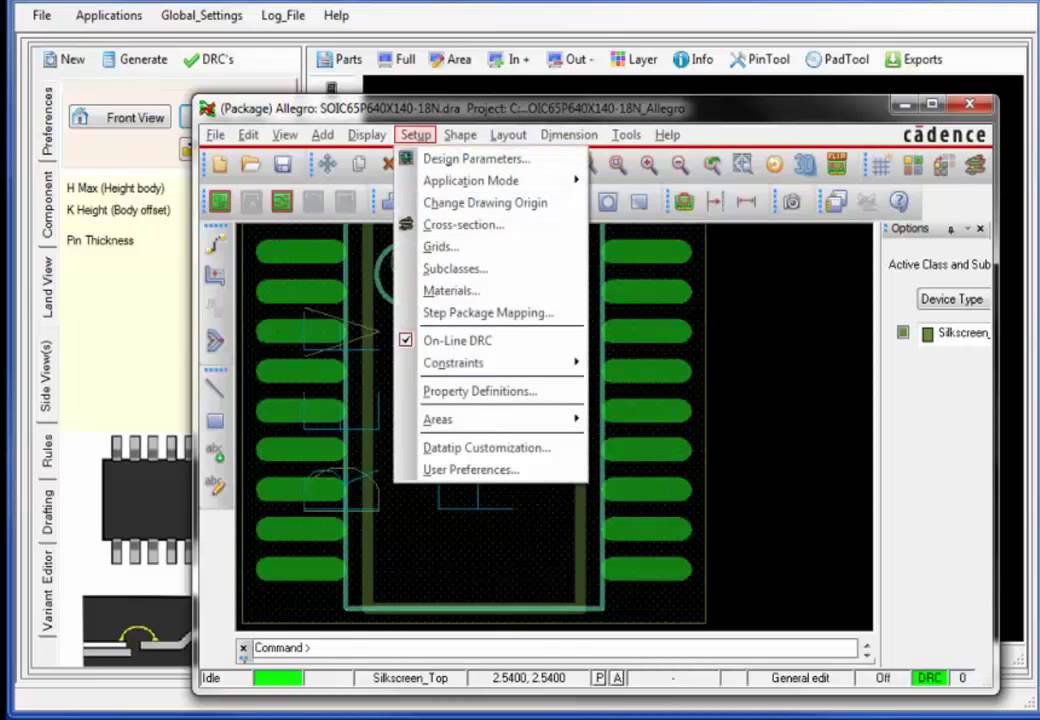
Task: Select the Edit Text pencil tool
Action: tap(215, 485)
